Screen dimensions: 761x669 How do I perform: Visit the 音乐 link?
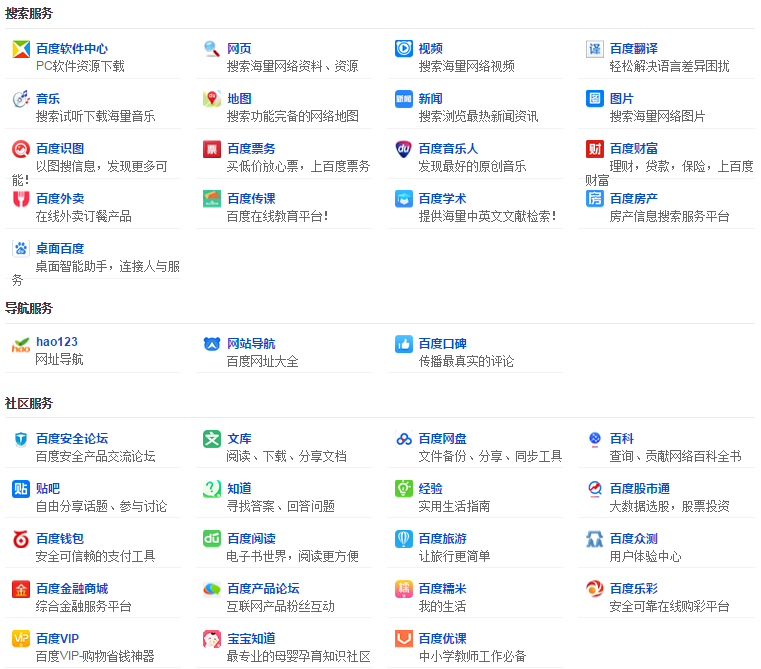48,99
